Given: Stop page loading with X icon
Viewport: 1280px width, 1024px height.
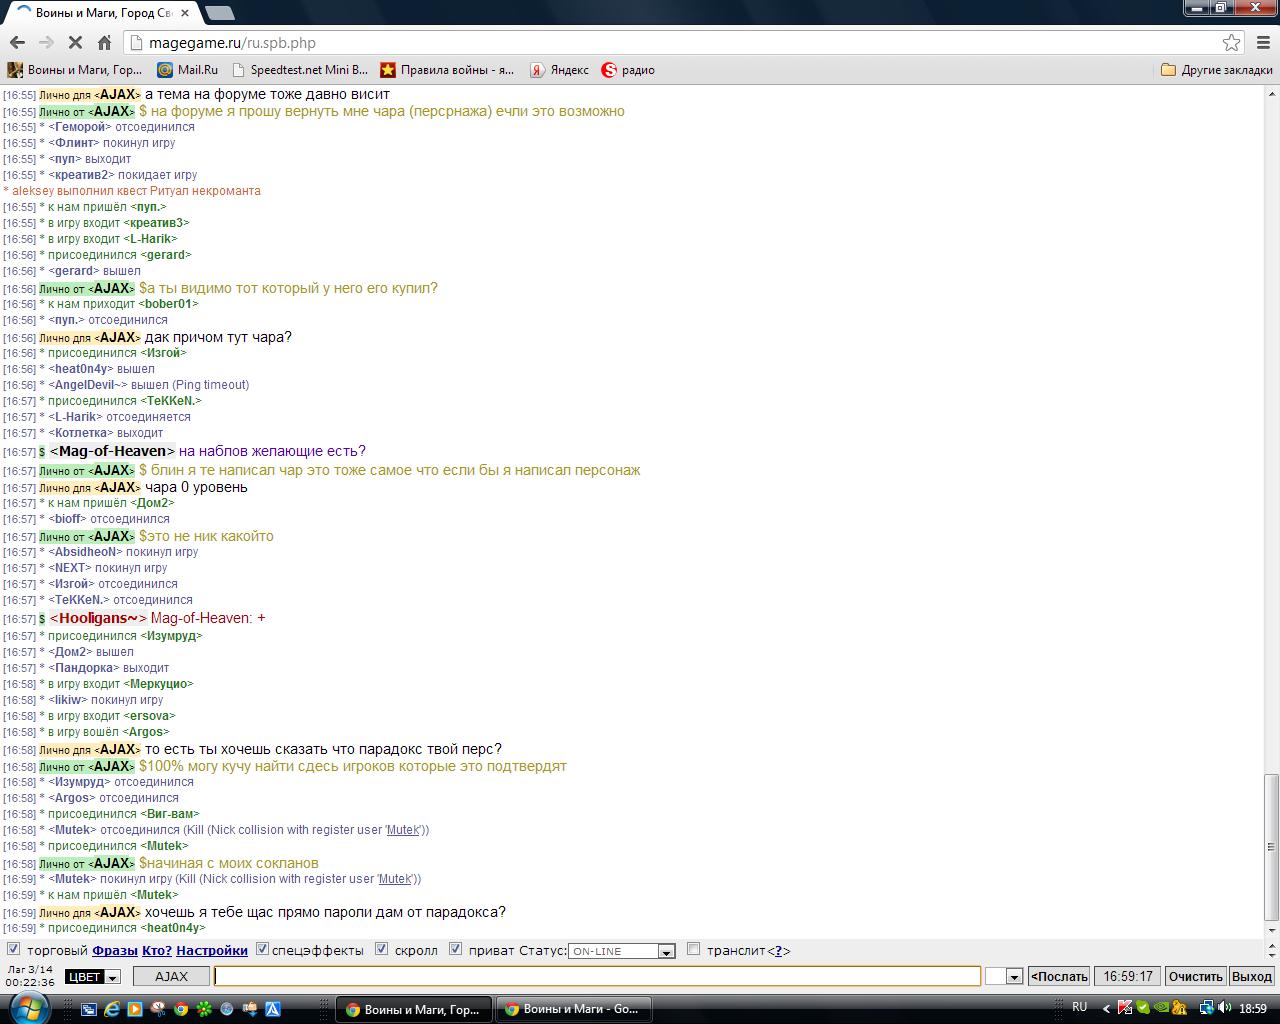Looking at the screenshot, I should tap(75, 42).
